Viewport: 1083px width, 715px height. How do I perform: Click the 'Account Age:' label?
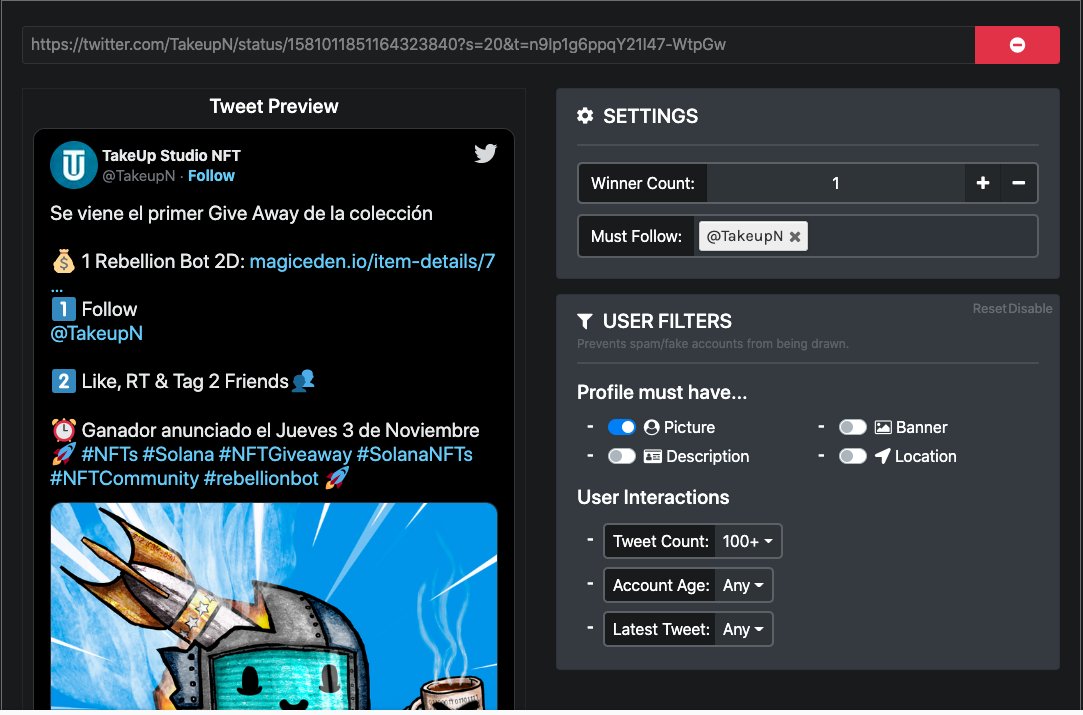(x=660, y=586)
